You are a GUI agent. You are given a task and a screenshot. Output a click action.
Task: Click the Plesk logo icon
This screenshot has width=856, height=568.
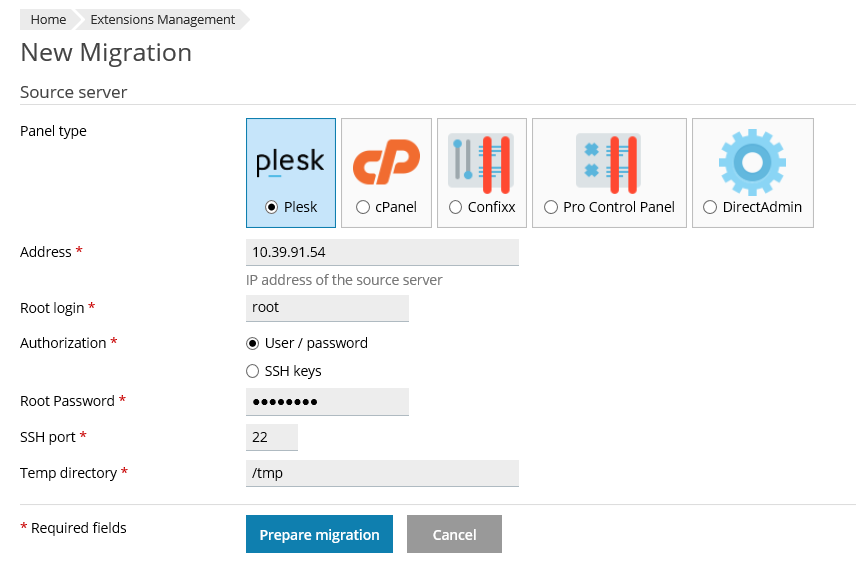pyautogui.click(x=290, y=162)
